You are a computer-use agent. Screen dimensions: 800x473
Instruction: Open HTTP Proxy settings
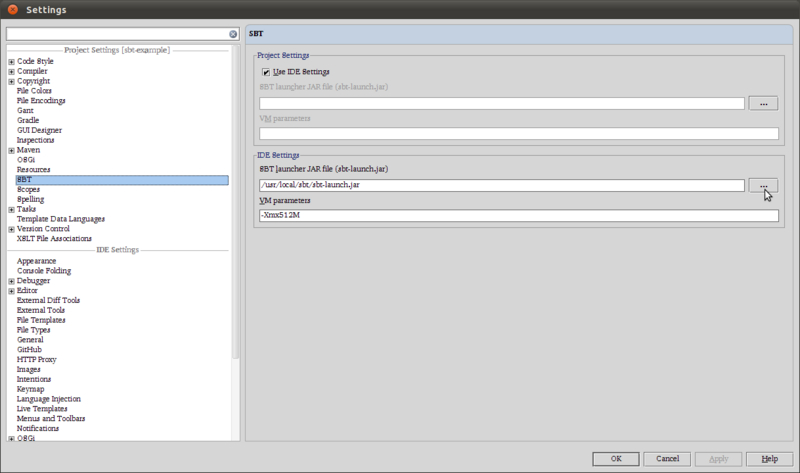point(36,360)
